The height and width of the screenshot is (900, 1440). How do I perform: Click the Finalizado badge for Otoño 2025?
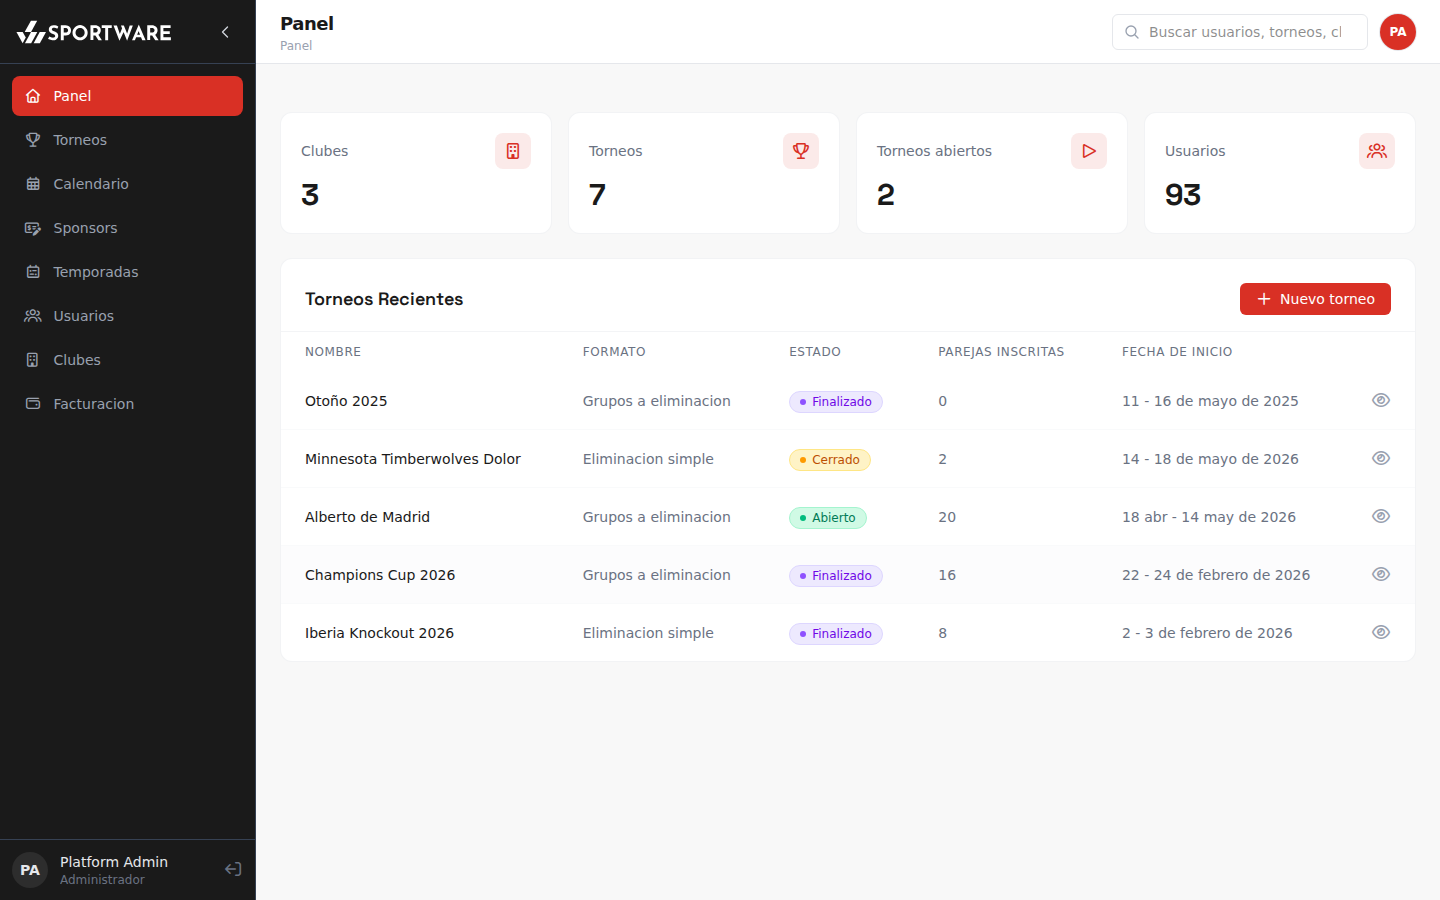click(x=836, y=402)
